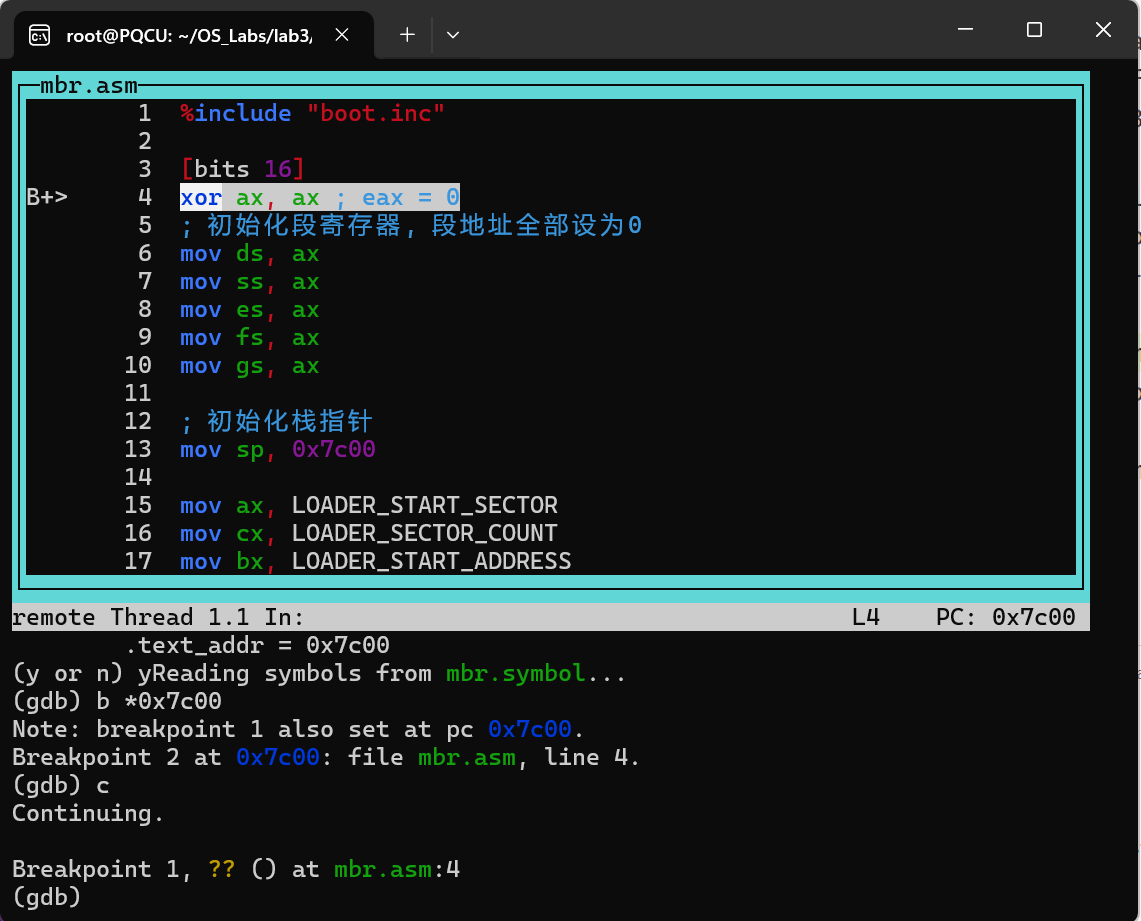Click the mov bx, LOADER_START_ADDRESS line
Viewport: 1141px width, 921px height.
point(375,562)
